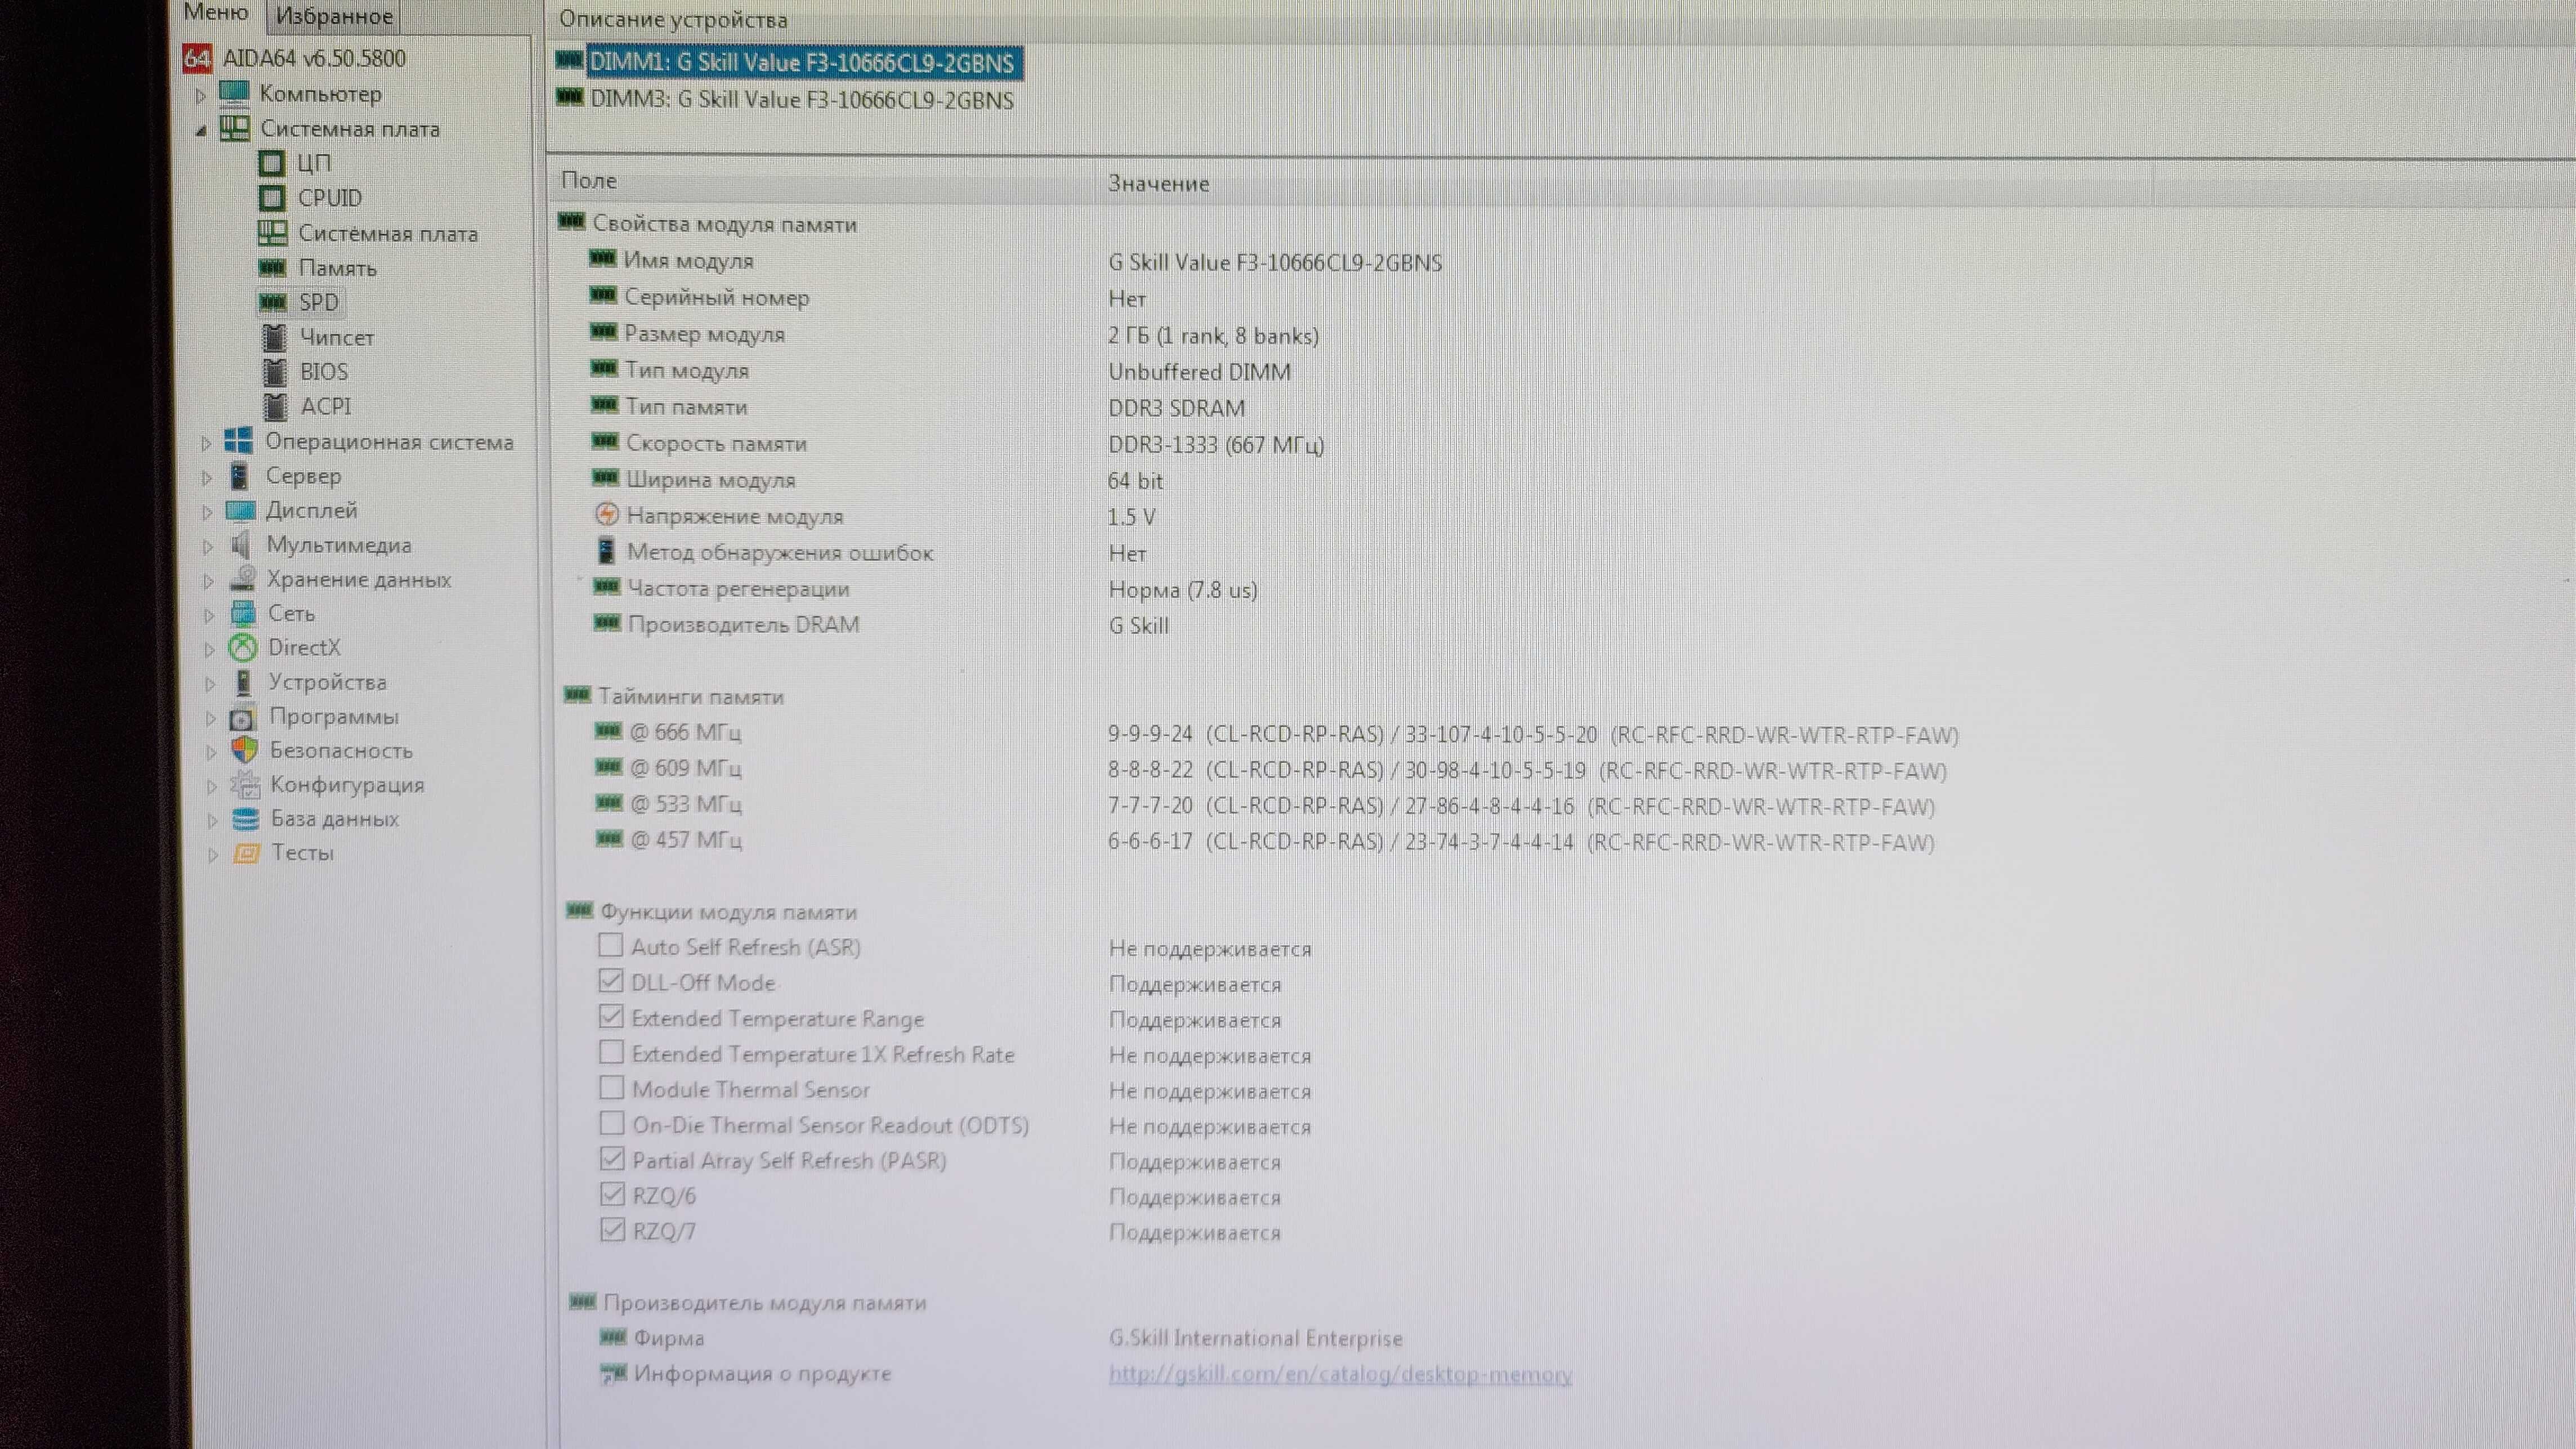Click the SPD memory icon in tree

pyautogui.click(x=273, y=302)
